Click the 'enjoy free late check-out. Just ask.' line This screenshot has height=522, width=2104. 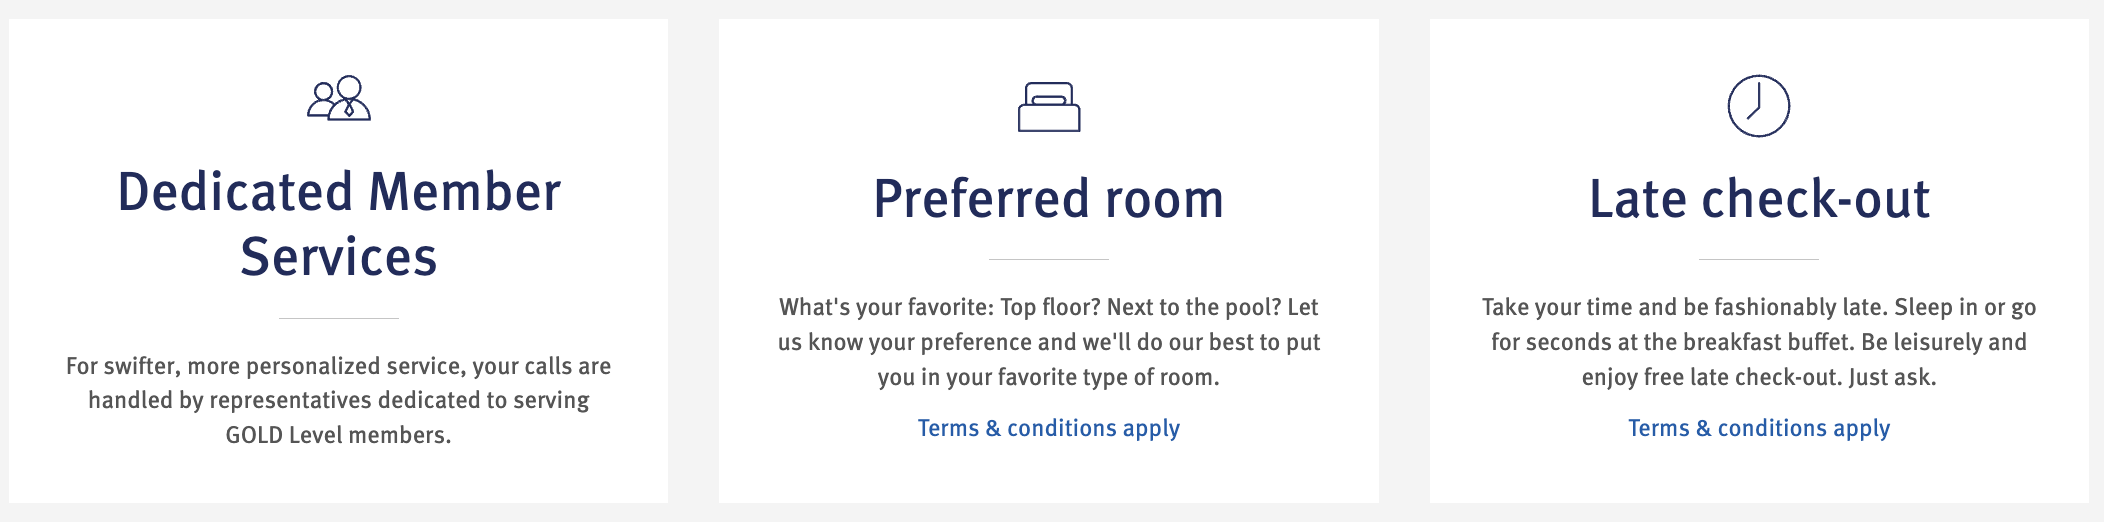1759,377
